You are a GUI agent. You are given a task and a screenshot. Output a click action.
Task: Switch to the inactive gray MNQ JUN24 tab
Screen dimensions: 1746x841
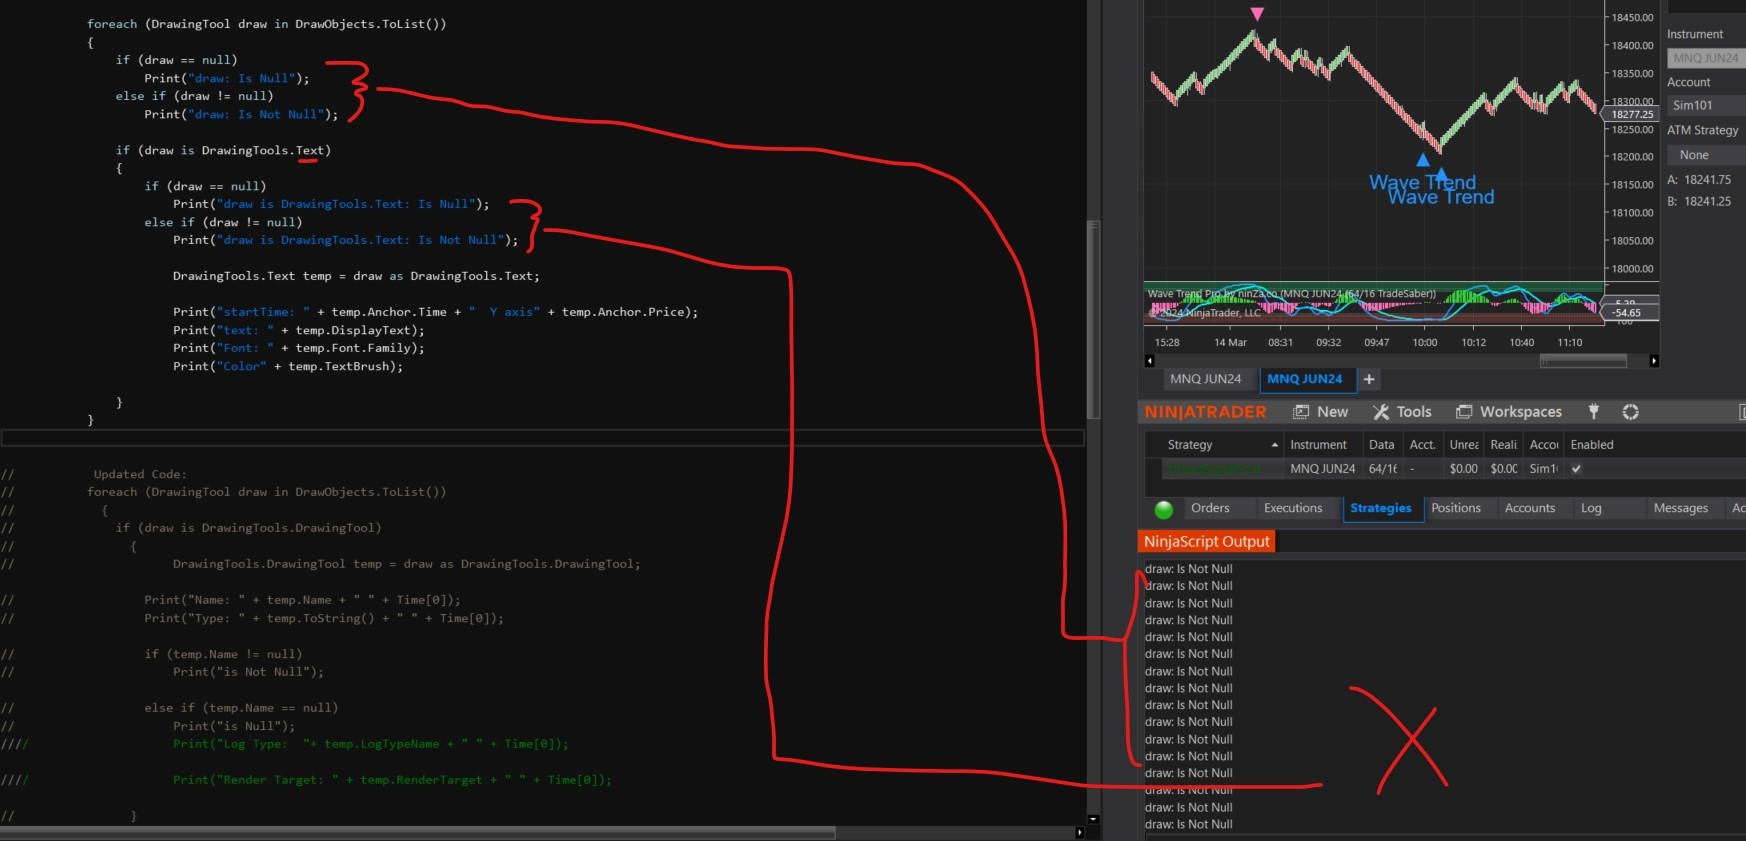1205,379
